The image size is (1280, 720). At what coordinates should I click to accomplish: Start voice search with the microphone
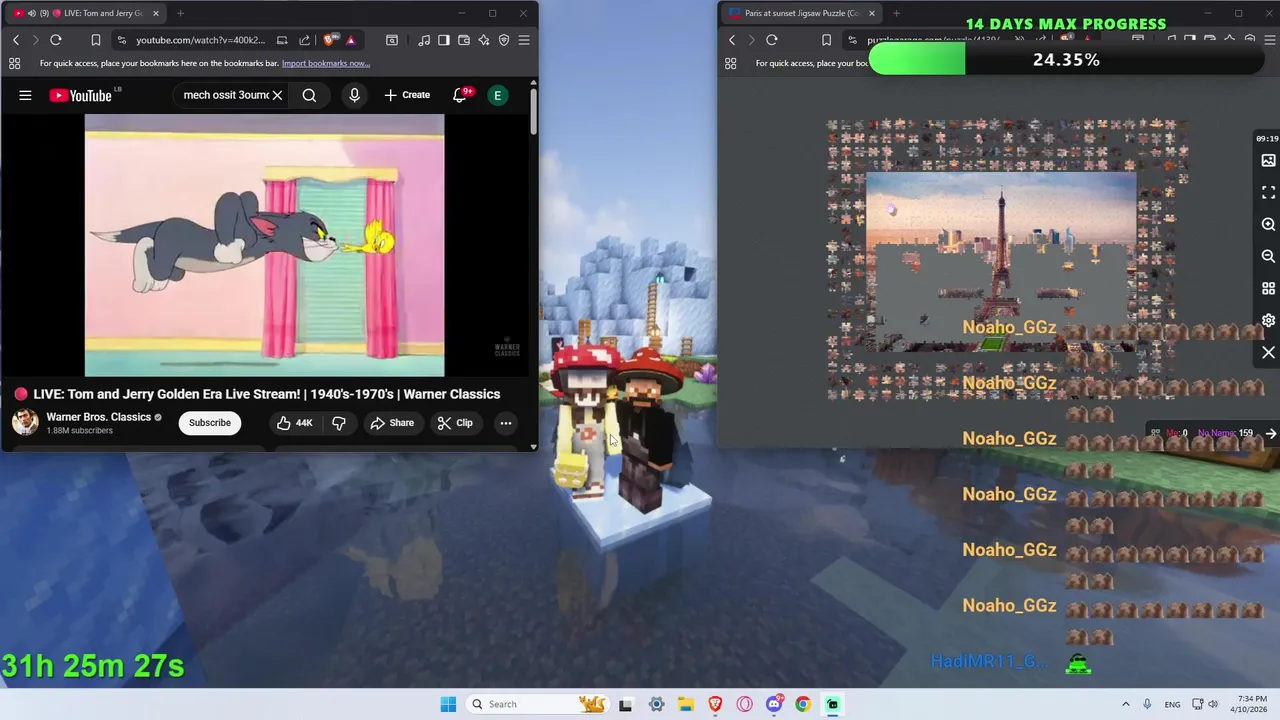354,95
